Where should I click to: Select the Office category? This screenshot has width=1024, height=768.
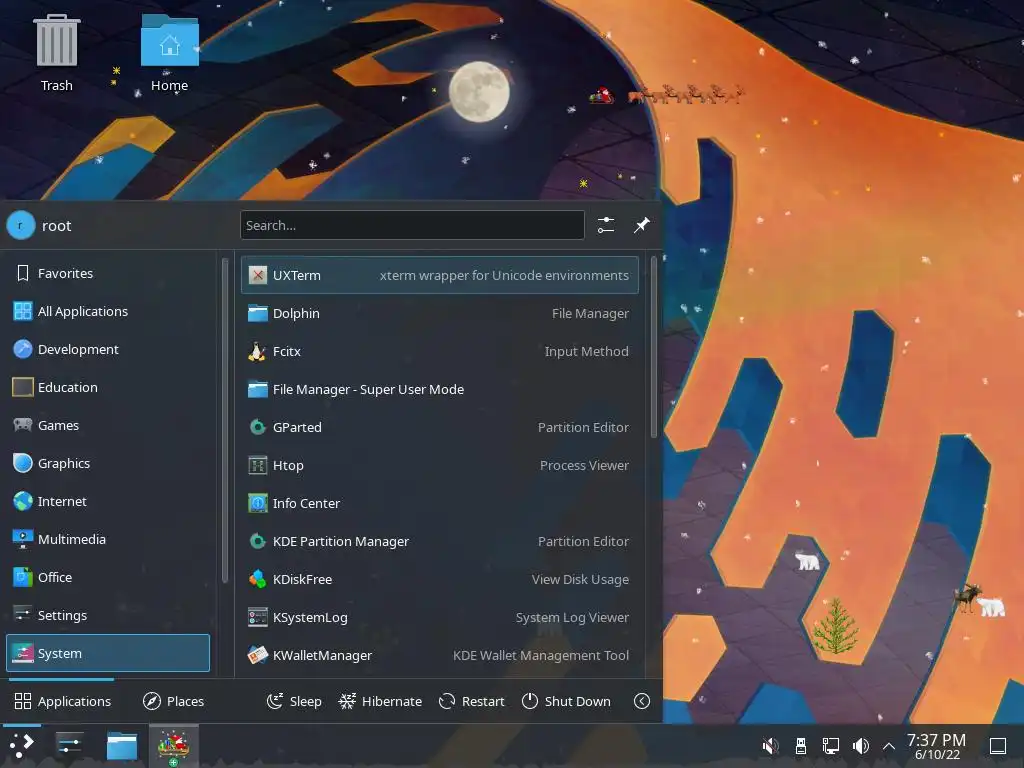[x=108, y=577]
